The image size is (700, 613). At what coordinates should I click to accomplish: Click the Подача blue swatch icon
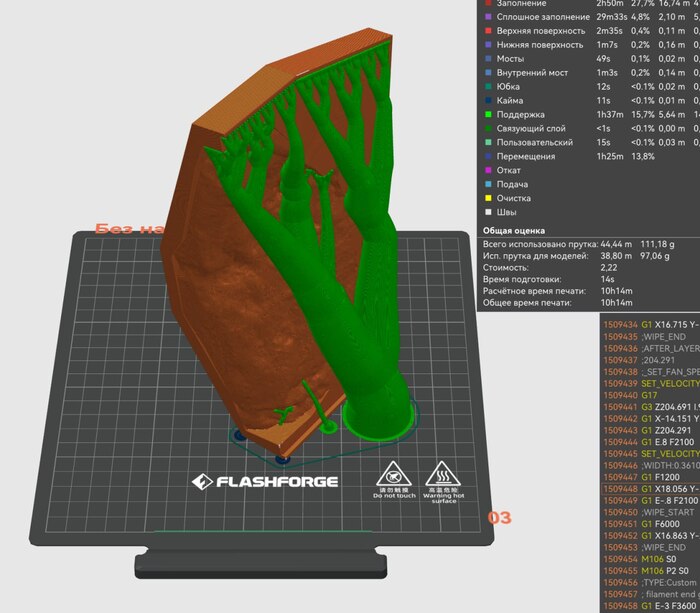tap(487, 184)
